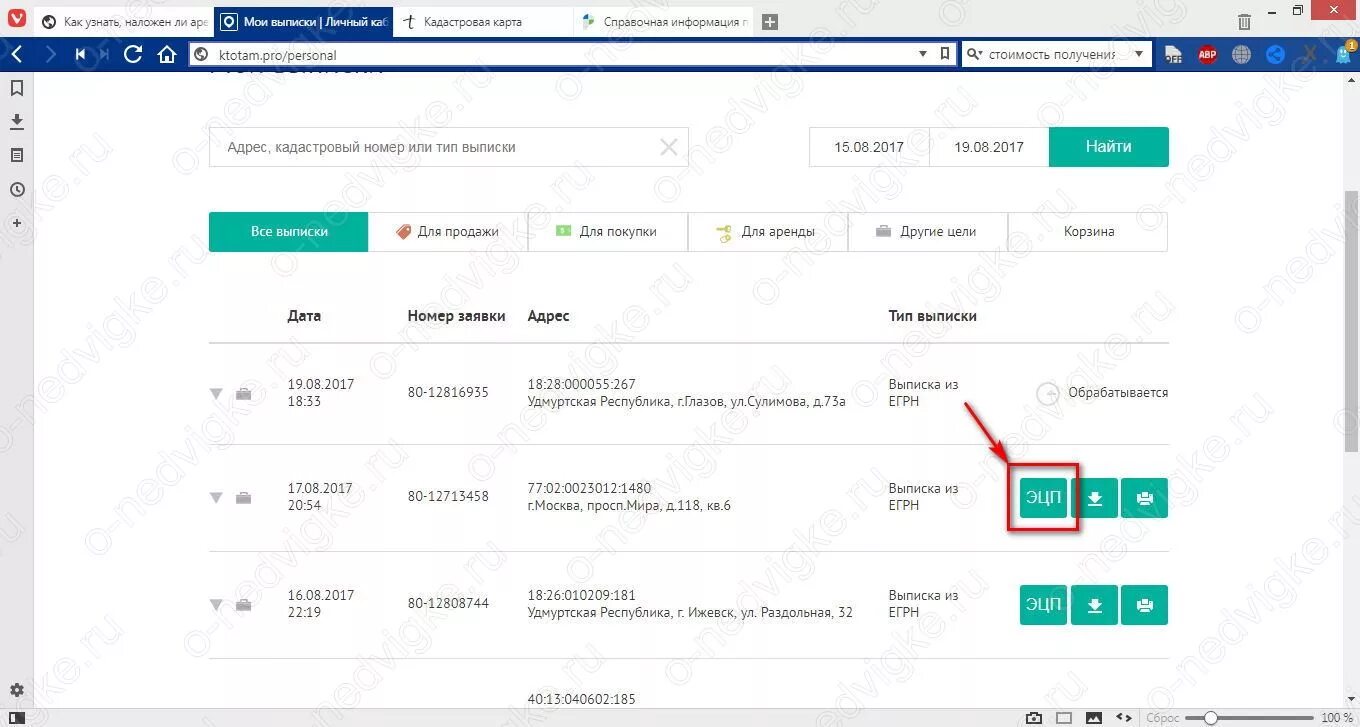This screenshot has width=1360, height=727.
Task: Open the address bar dropdown arrow
Action: [923, 54]
